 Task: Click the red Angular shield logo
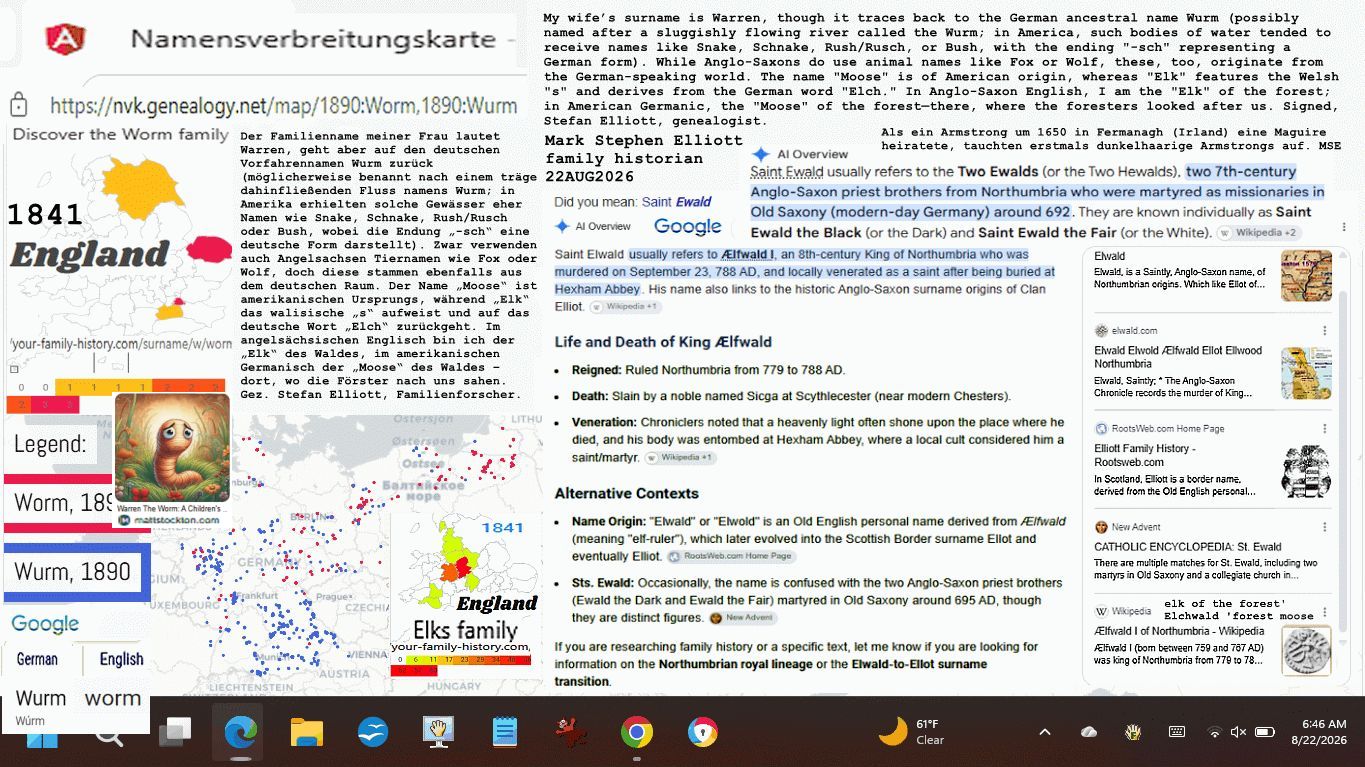65,38
